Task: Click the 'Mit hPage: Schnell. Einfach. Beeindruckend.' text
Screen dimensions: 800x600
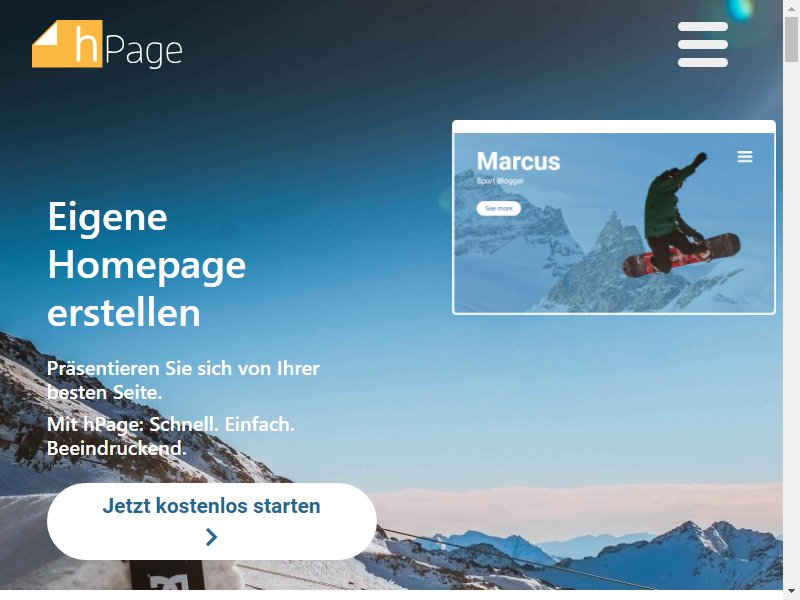Action: [171, 436]
